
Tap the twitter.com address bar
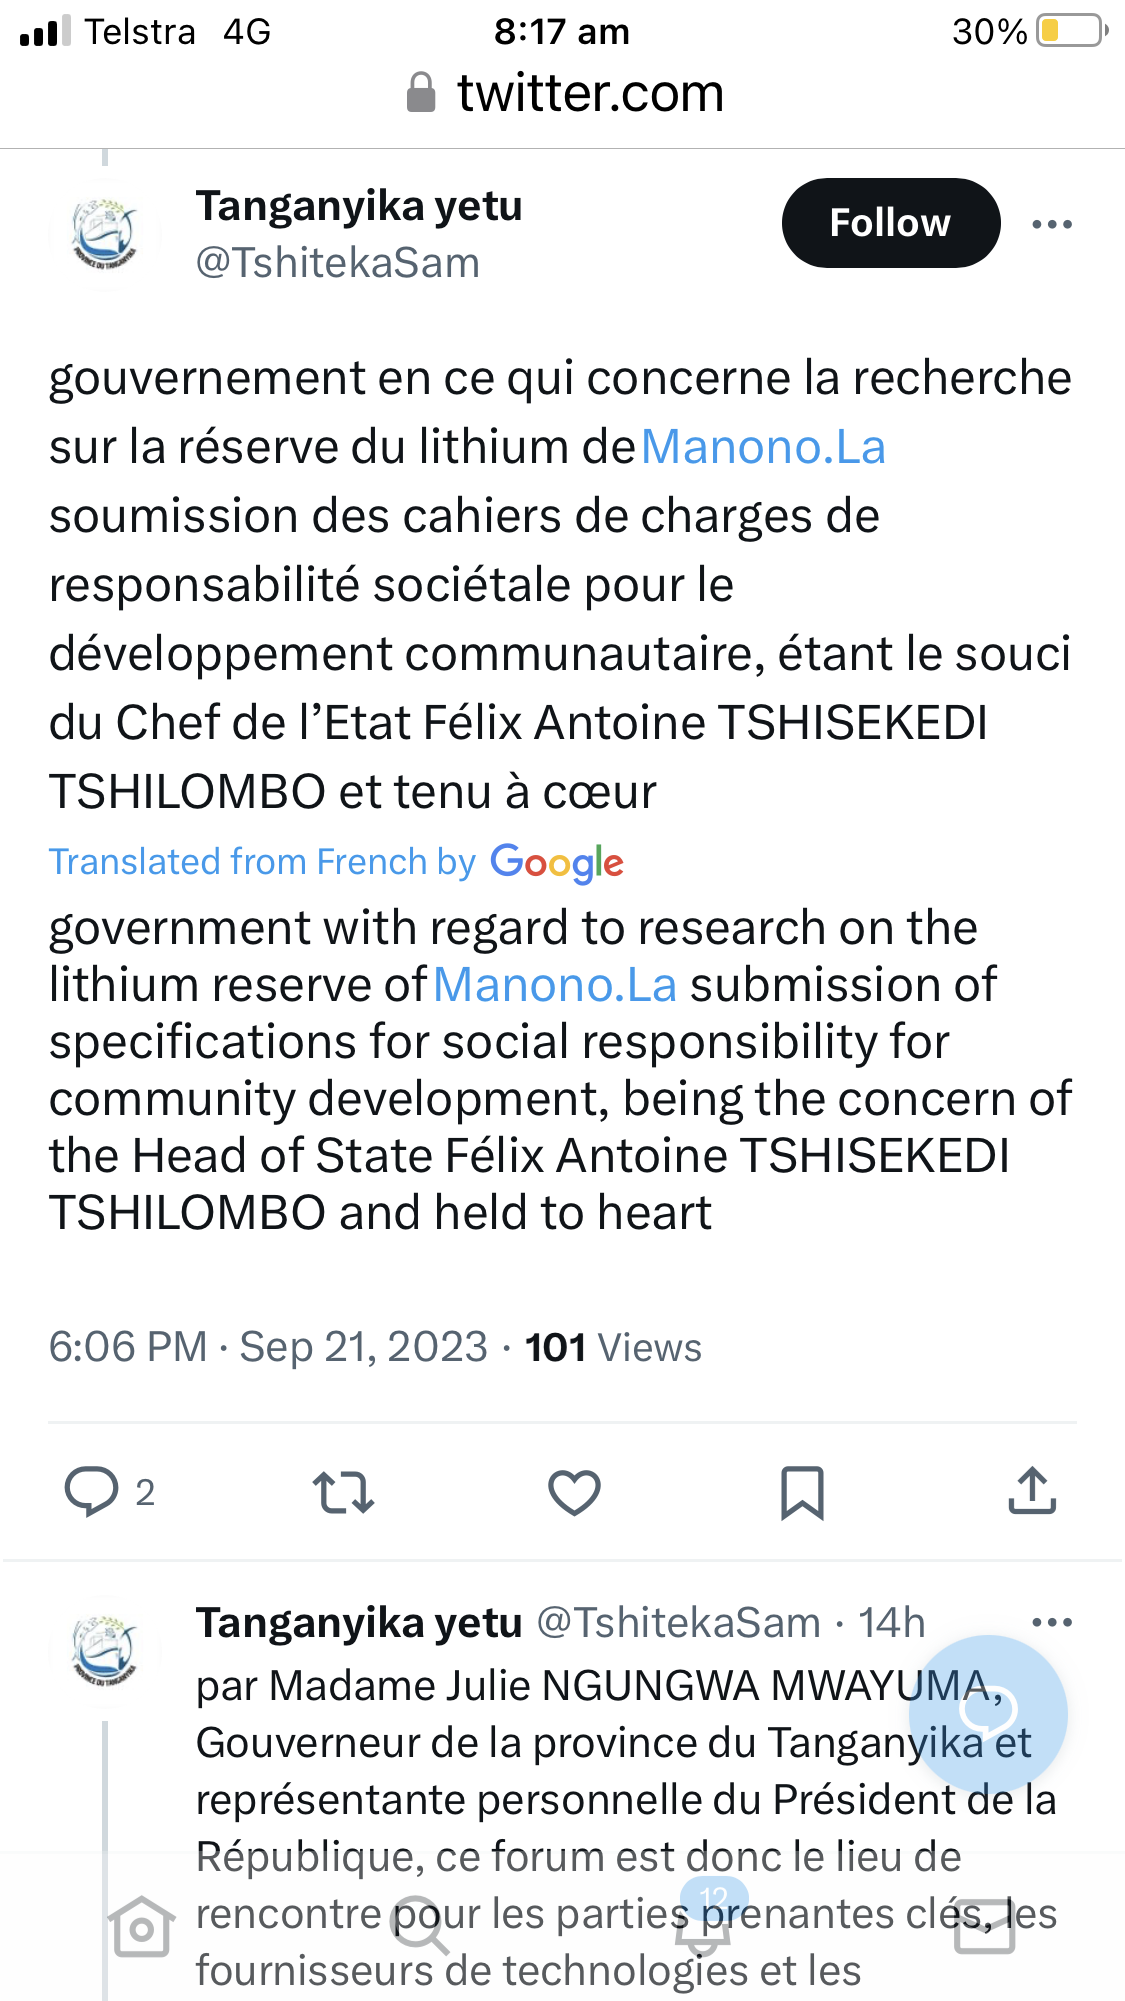(563, 94)
